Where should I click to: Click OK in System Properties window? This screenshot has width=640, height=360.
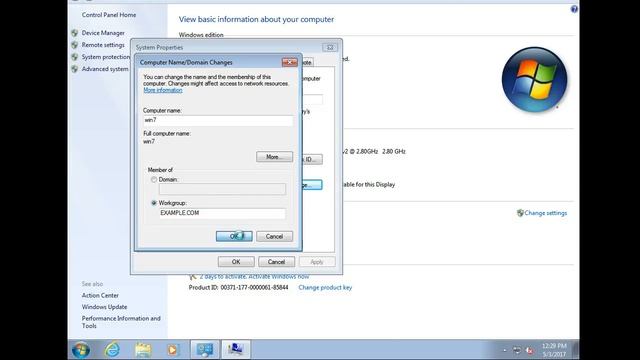click(236, 262)
